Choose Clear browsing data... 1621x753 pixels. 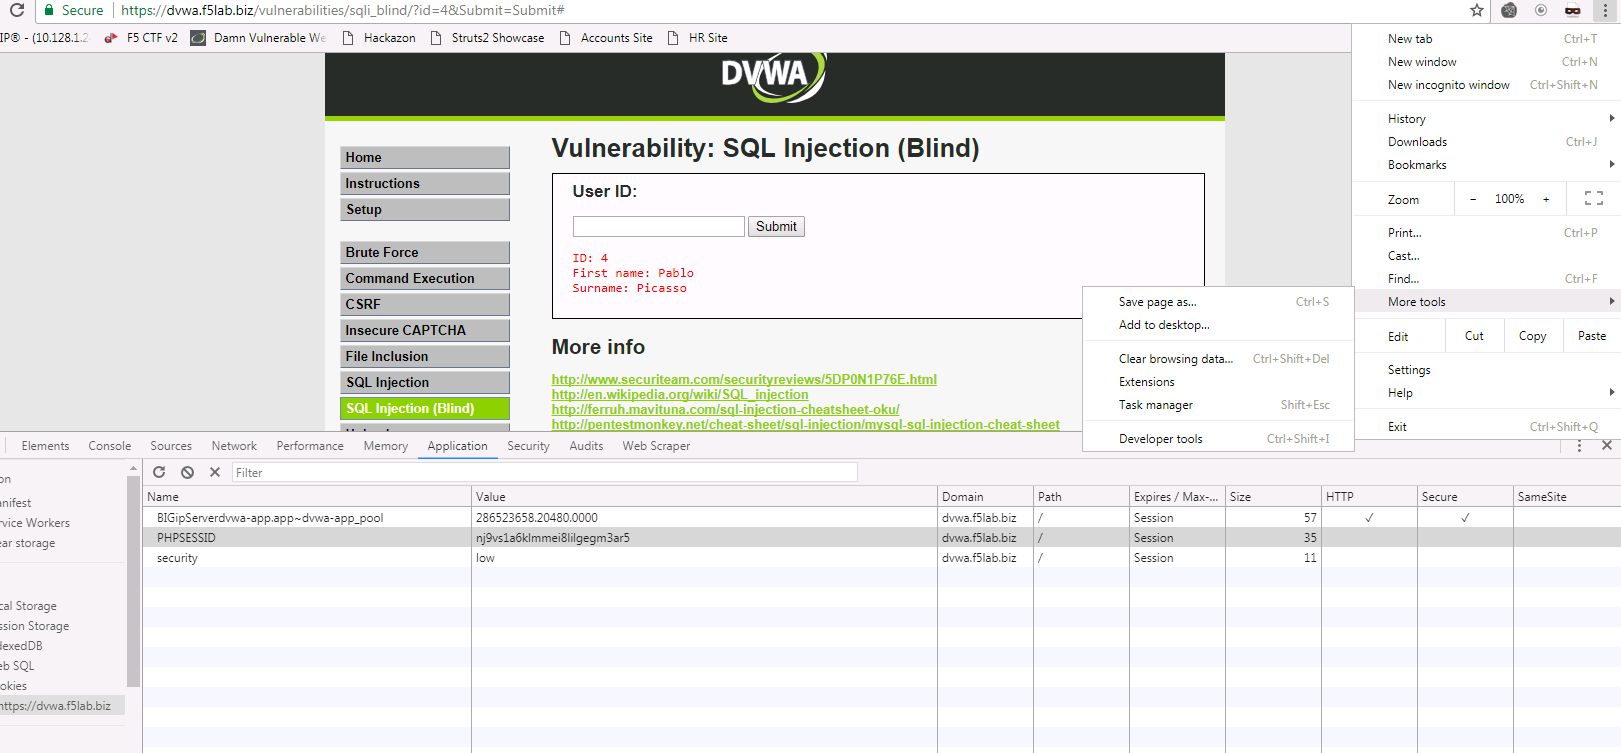(x=1218, y=359)
